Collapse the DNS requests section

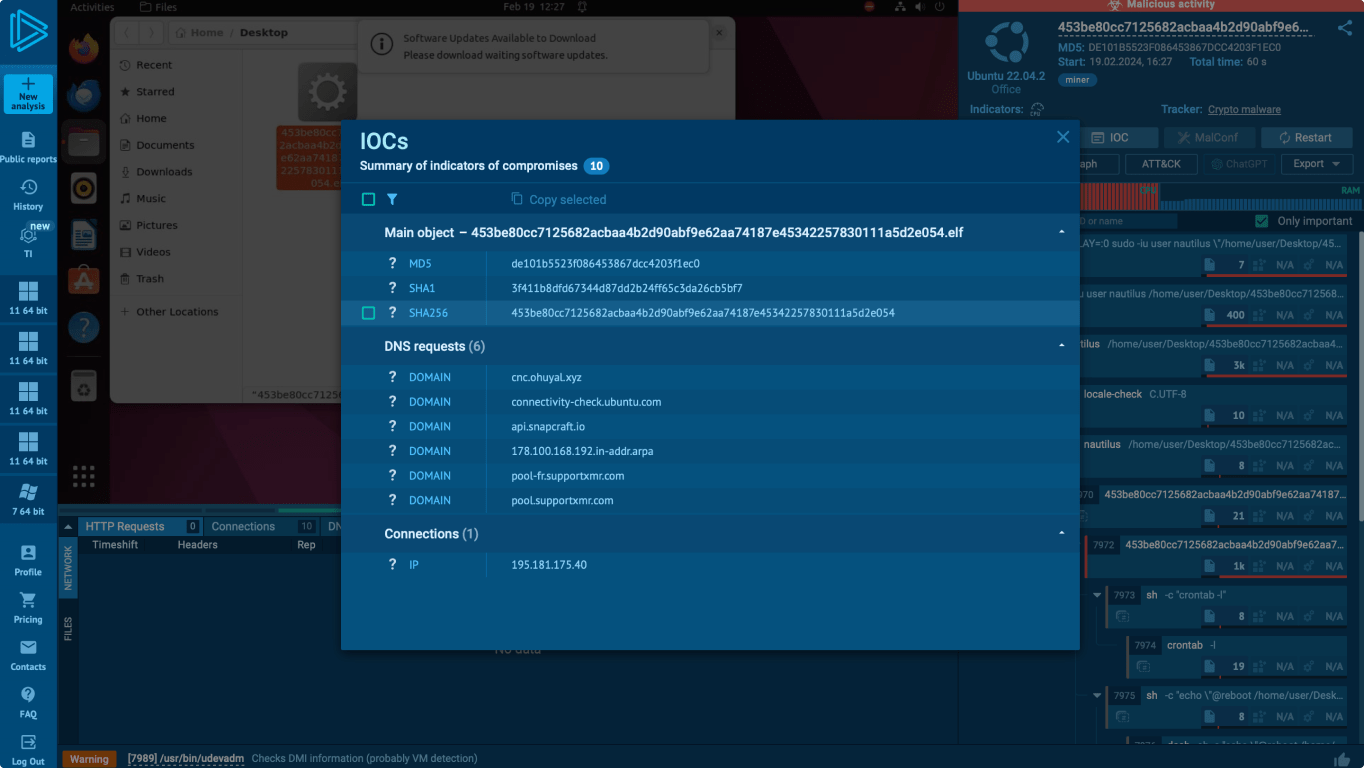pos(1061,346)
